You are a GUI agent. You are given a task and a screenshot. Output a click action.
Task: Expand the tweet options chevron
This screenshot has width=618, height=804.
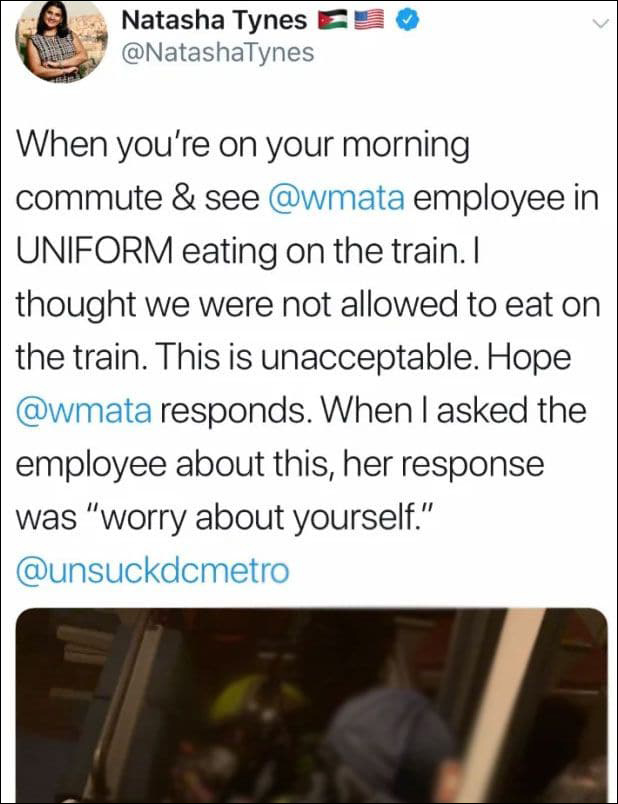coord(600,23)
